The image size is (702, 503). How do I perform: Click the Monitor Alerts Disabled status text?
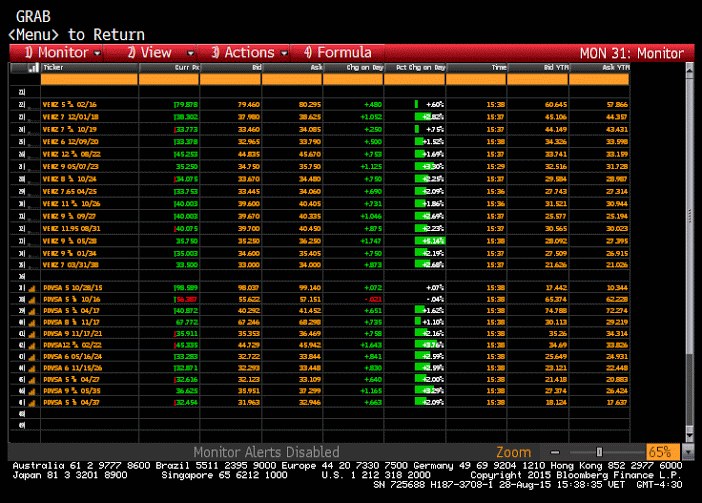coord(266,452)
